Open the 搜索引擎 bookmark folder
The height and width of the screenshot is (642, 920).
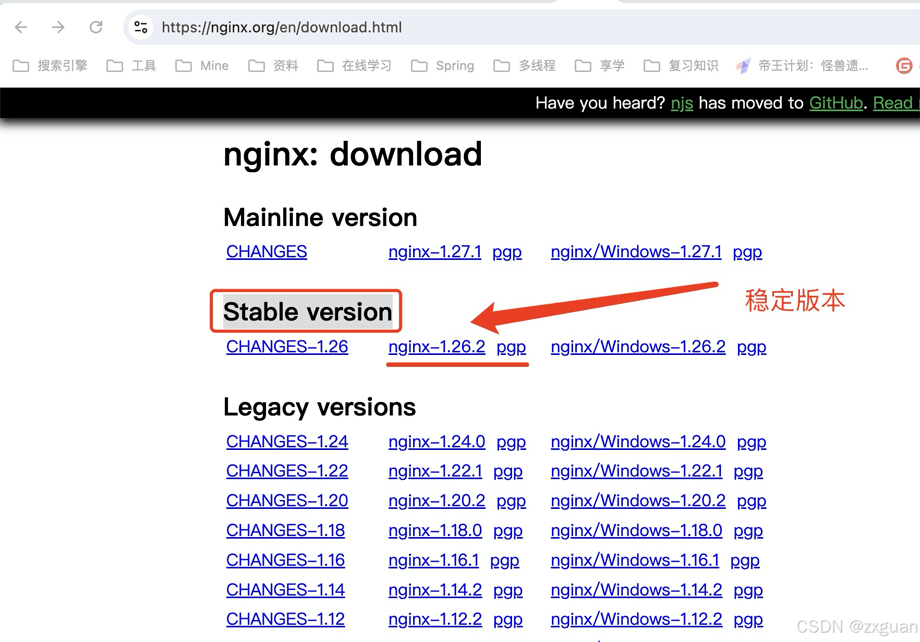point(51,66)
